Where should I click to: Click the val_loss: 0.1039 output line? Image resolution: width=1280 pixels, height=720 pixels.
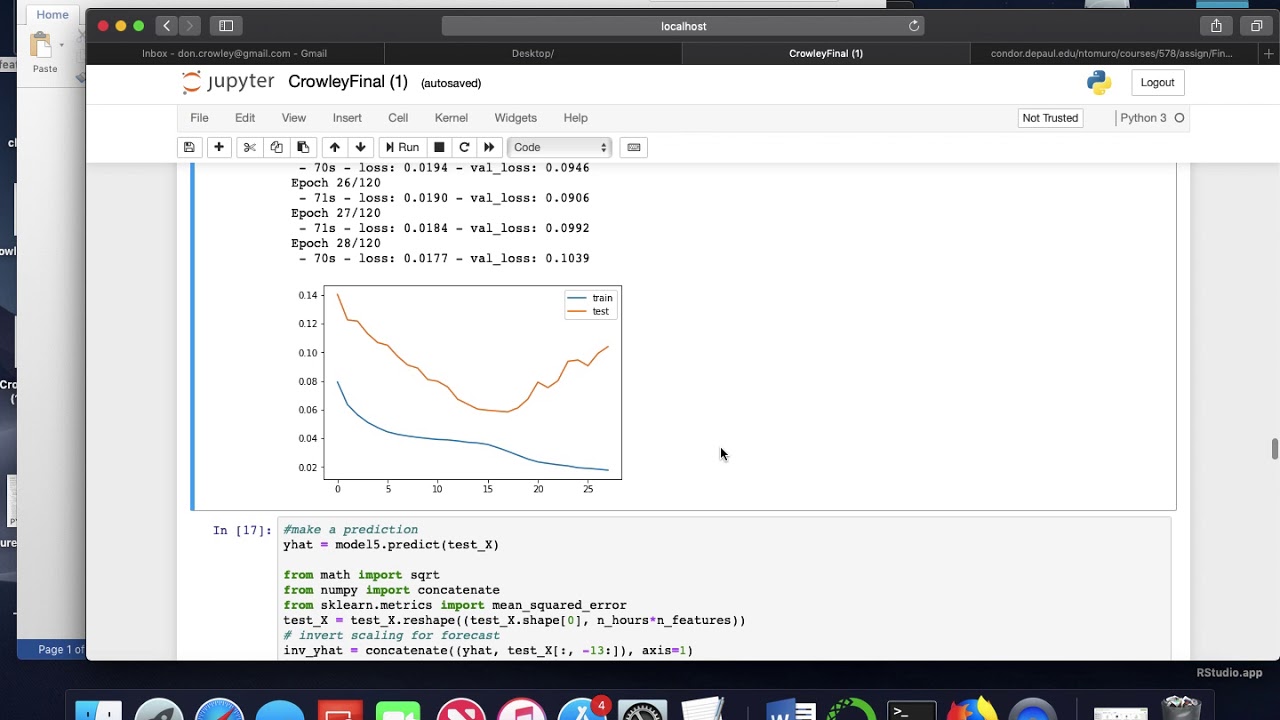[x=443, y=258]
